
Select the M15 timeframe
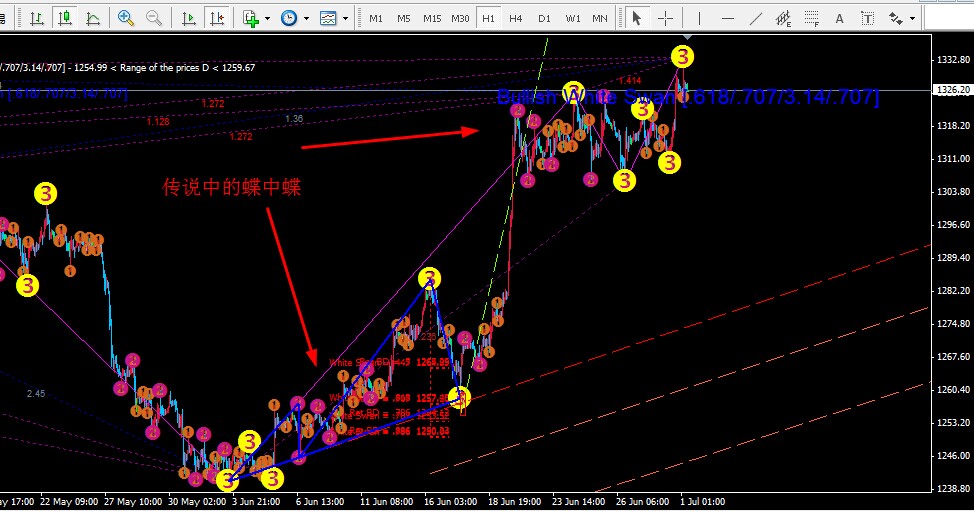[432, 19]
